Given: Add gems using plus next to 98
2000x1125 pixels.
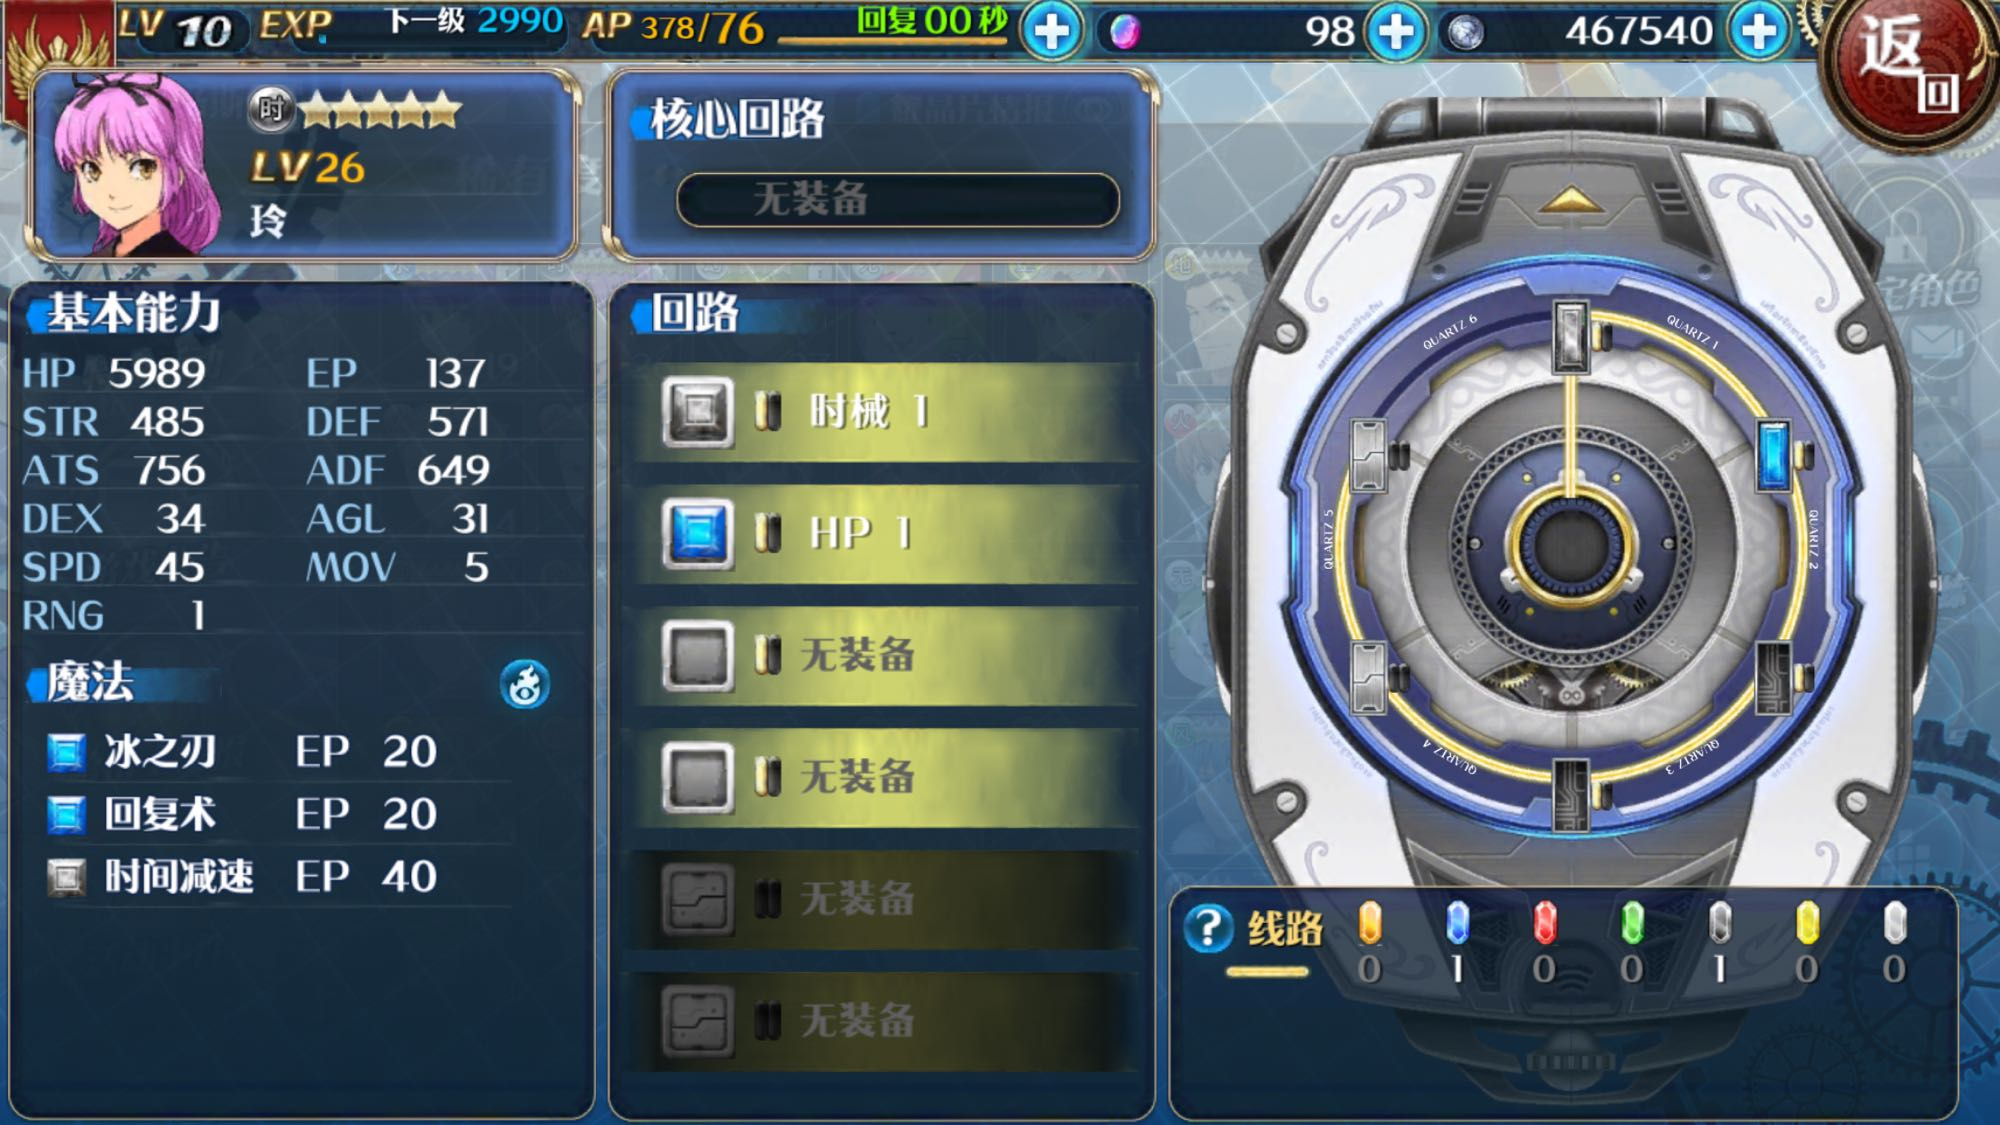Looking at the screenshot, I should pos(1396,31).
